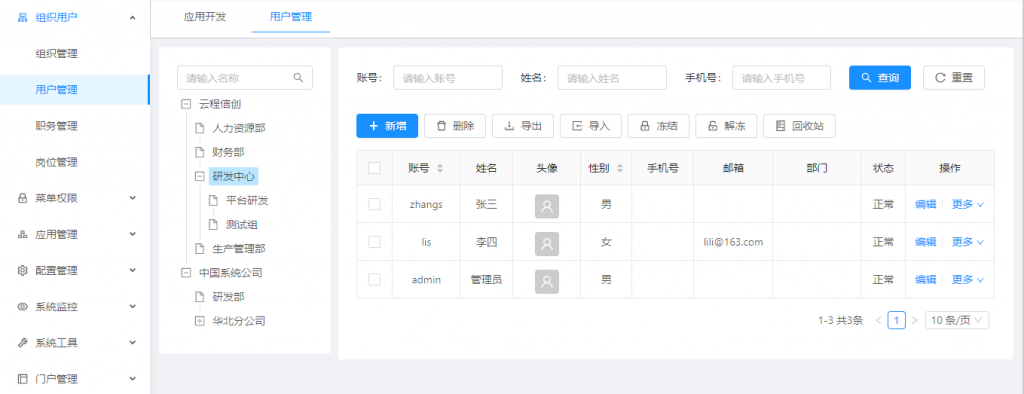Switch to the 用户管理 tab

pos(291,17)
